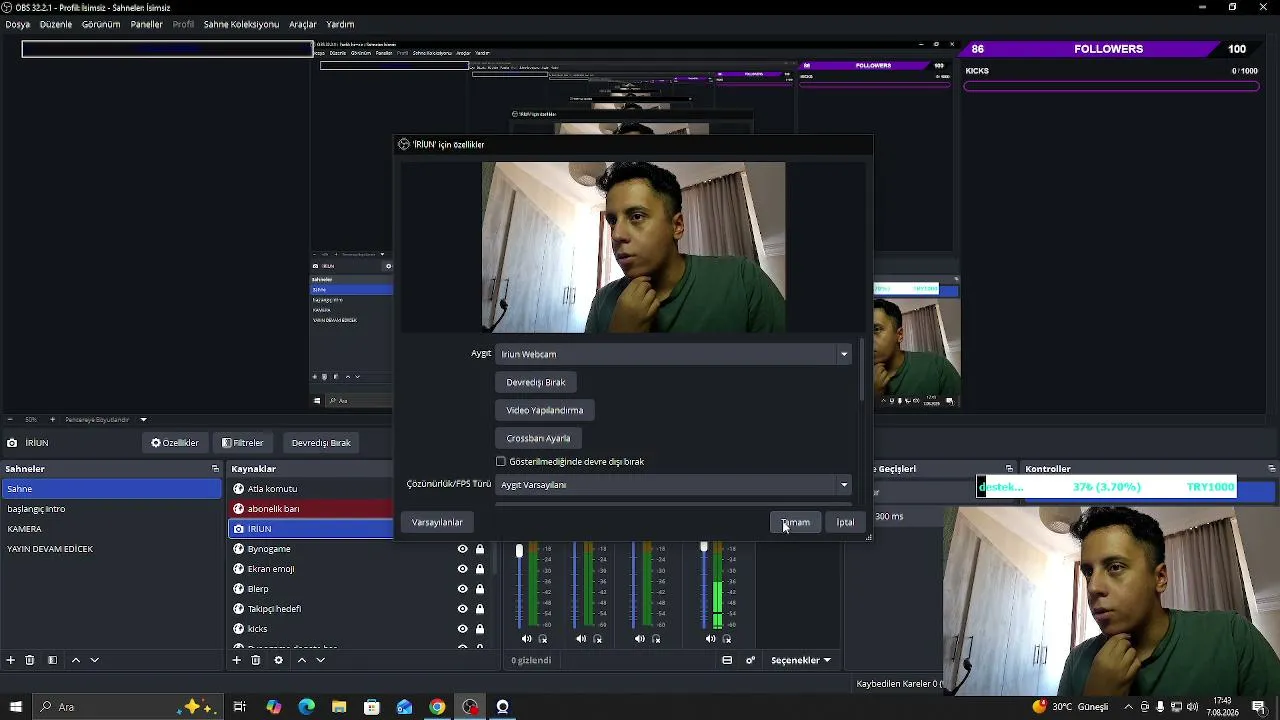Show hidden system tray icons
The image size is (1280, 720).
tap(1128, 707)
